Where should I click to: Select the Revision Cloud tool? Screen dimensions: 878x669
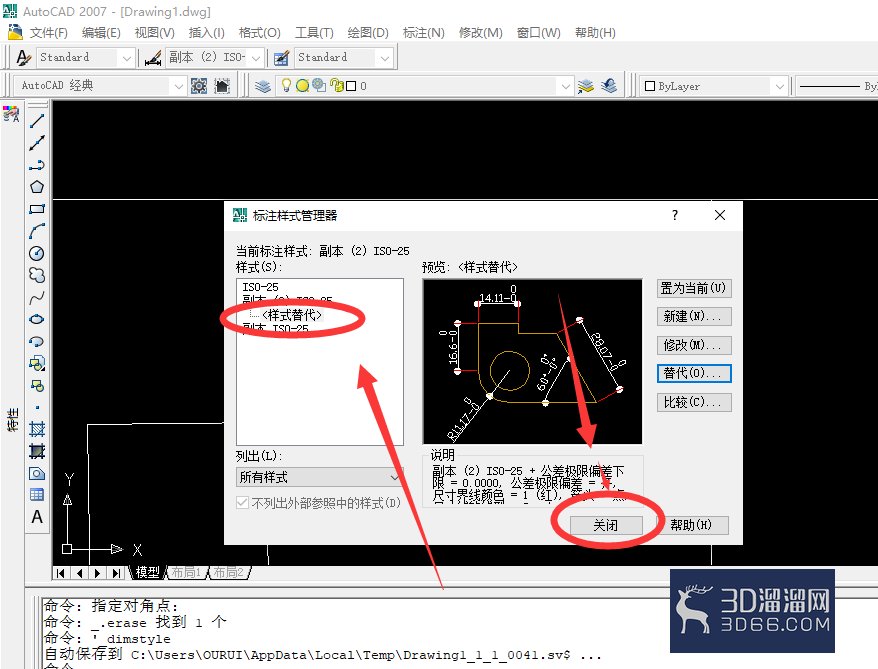click(37, 275)
